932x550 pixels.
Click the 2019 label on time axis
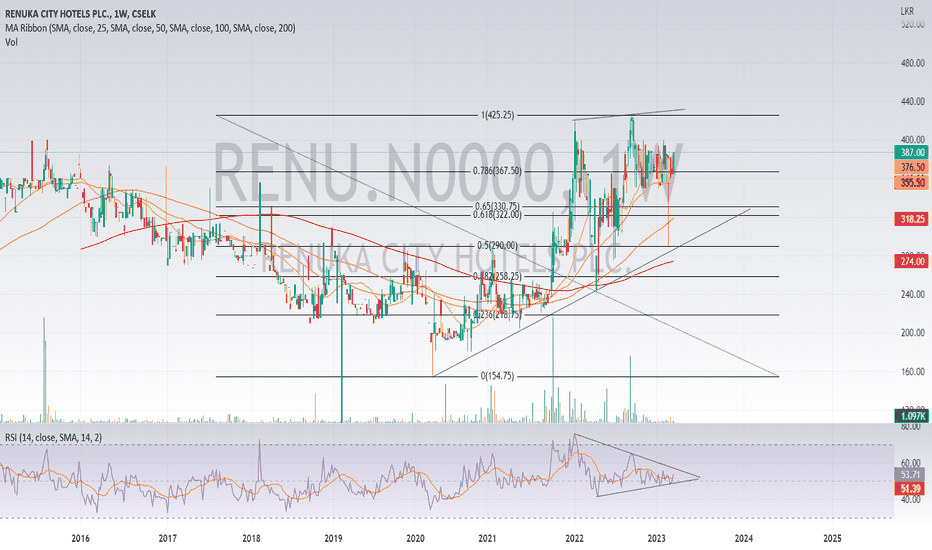(x=333, y=539)
